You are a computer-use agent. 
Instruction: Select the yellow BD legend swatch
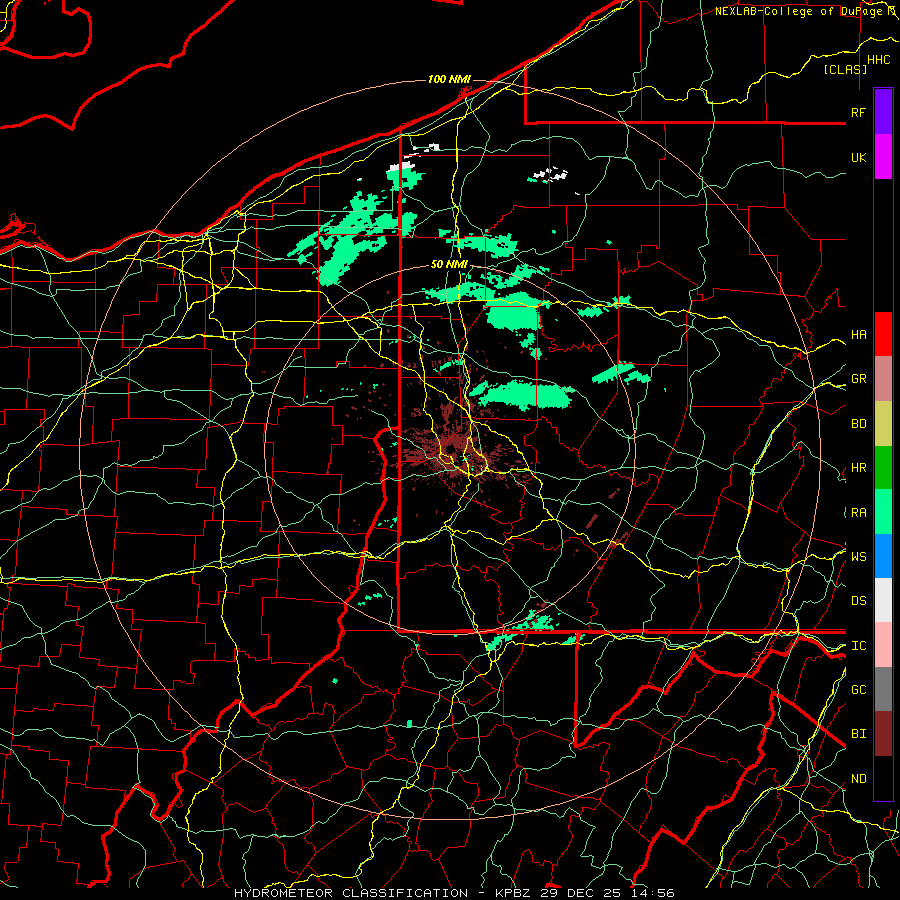coord(883,424)
